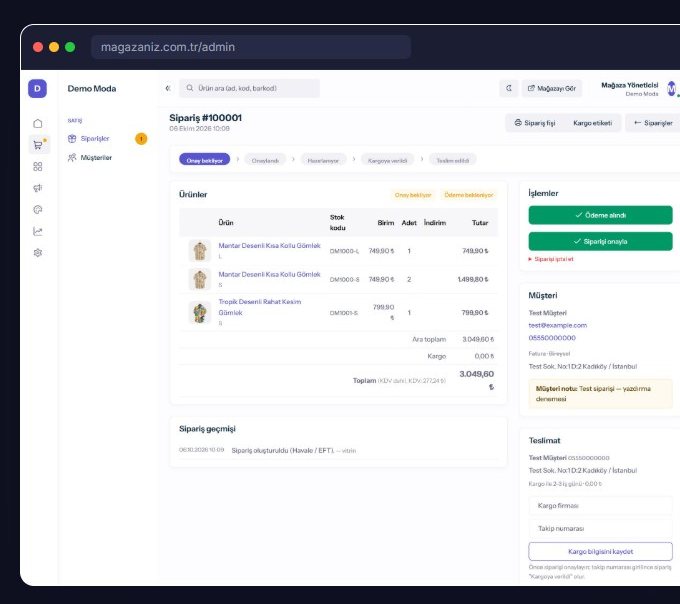The height and width of the screenshot is (604, 680).
Task: Click the Mağazayı Gör button
Action: tap(552, 88)
